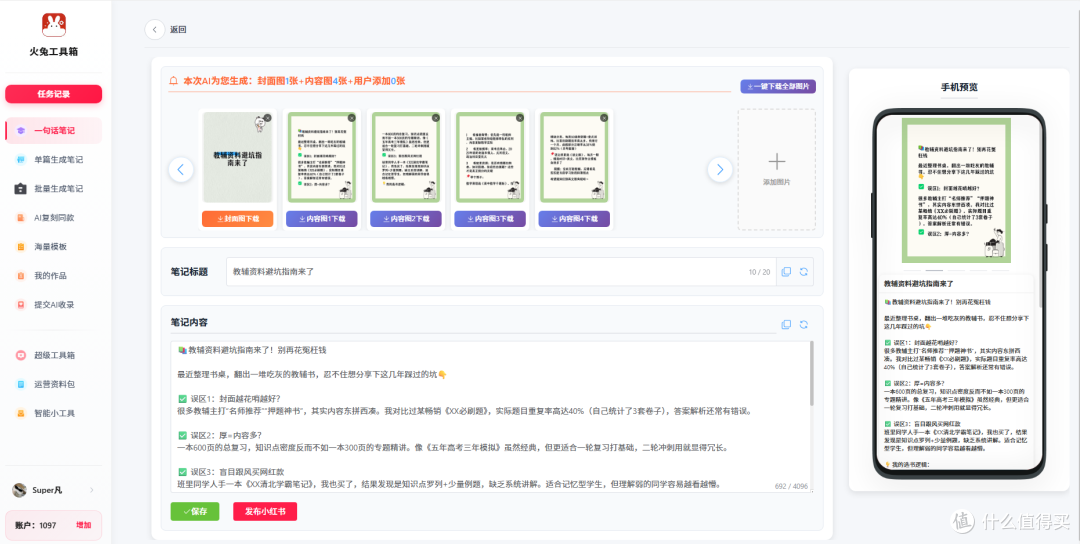Click 一键下载全部图片 button
1080x544 pixels.
point(778,86)
